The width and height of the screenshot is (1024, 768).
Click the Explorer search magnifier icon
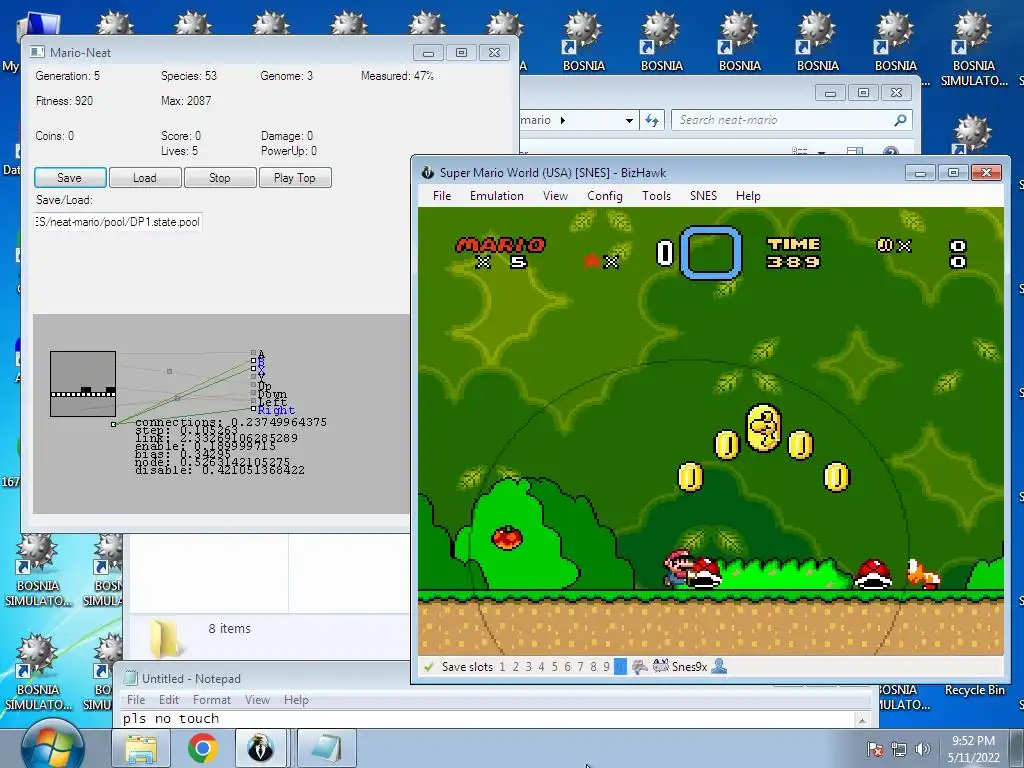(901, 120)
